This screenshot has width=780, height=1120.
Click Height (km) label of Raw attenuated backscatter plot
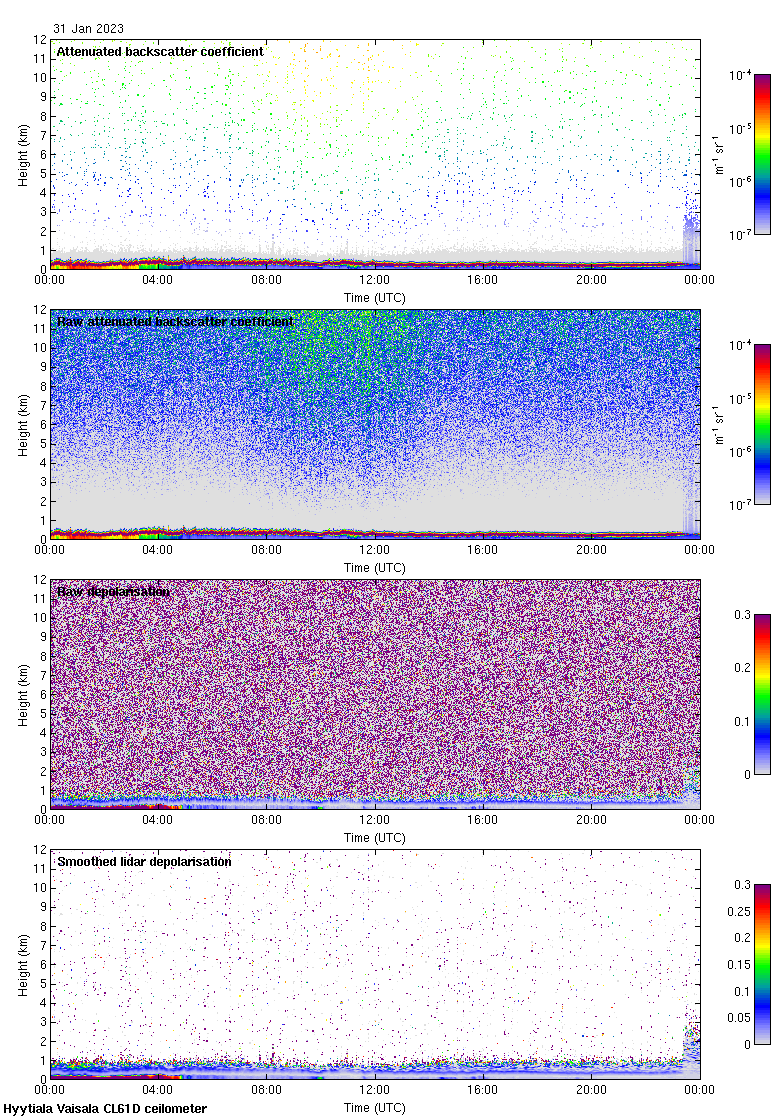pyautogui.click(x=24, y=425)
